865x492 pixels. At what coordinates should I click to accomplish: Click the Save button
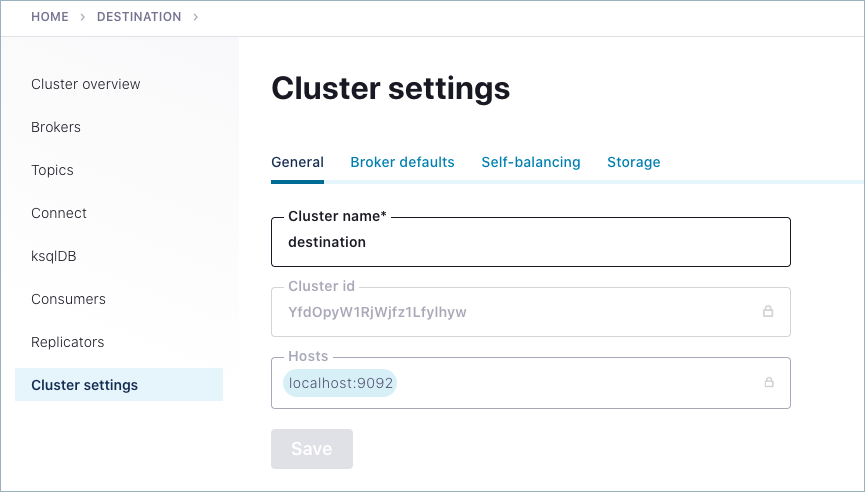click(312, 449)
